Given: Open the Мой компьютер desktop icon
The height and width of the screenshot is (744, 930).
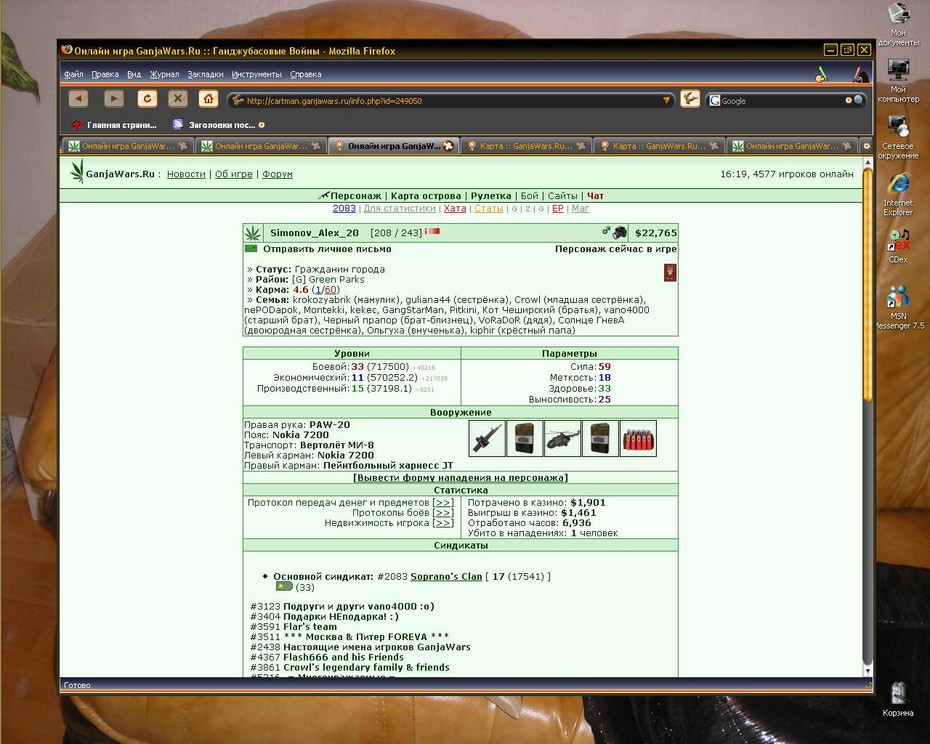Looking at the screenshot, I should coord(898,81).
